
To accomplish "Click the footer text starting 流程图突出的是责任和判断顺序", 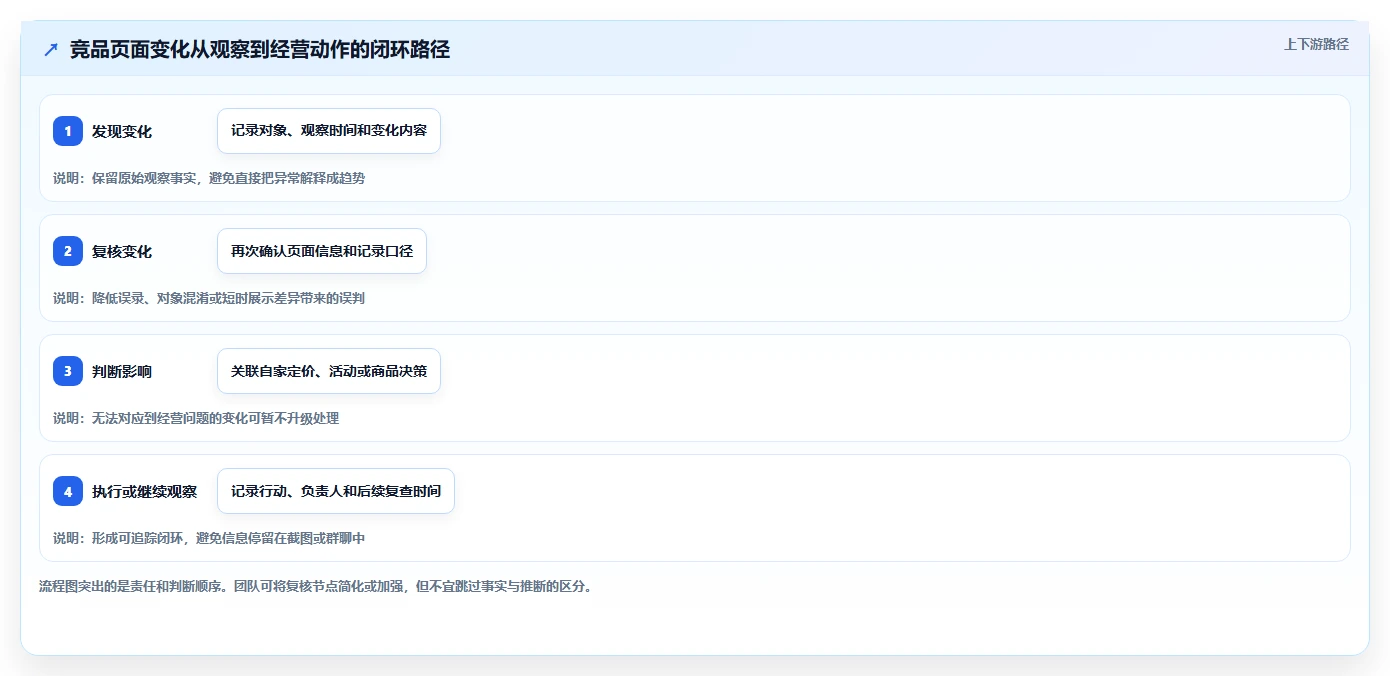I will tap(316, 586).
